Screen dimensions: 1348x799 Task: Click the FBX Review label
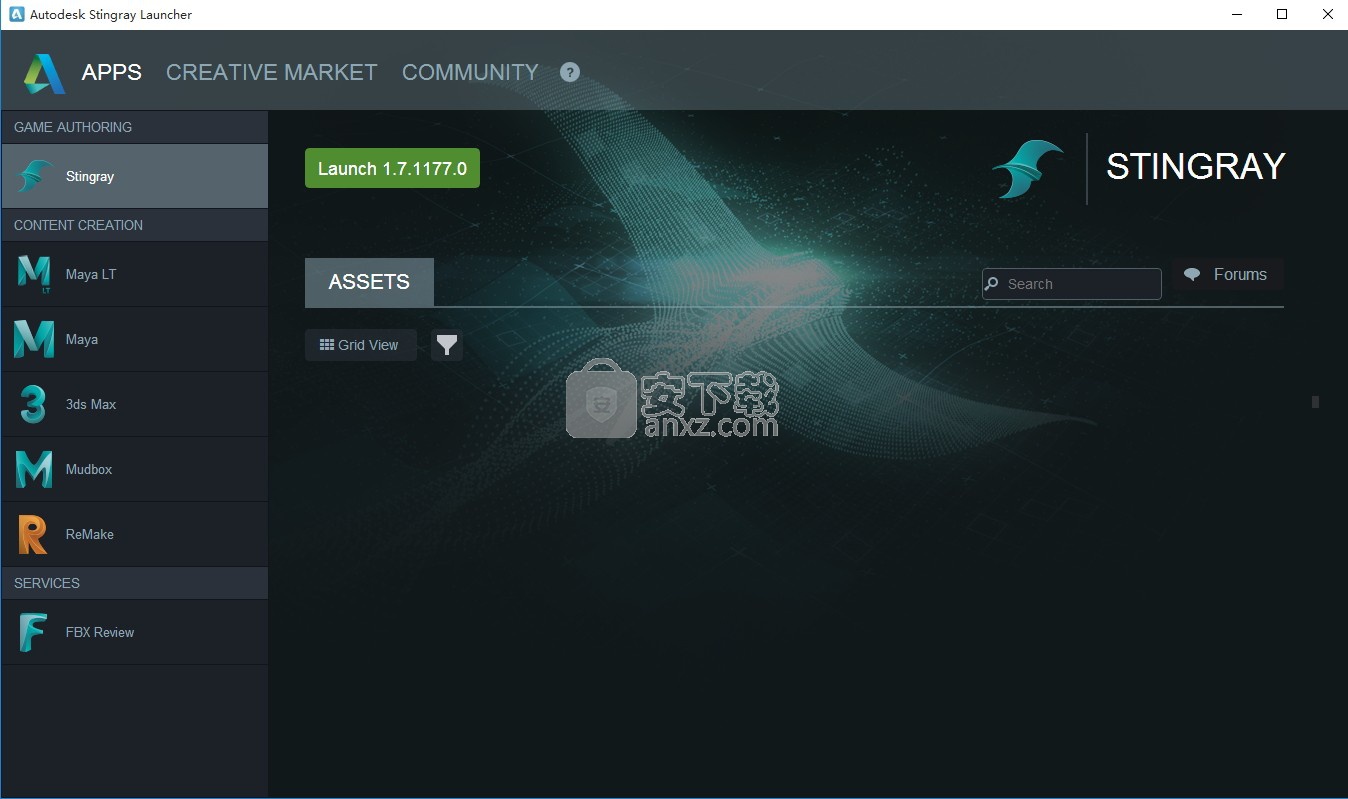pyautogui.click(x=100, y=632)
